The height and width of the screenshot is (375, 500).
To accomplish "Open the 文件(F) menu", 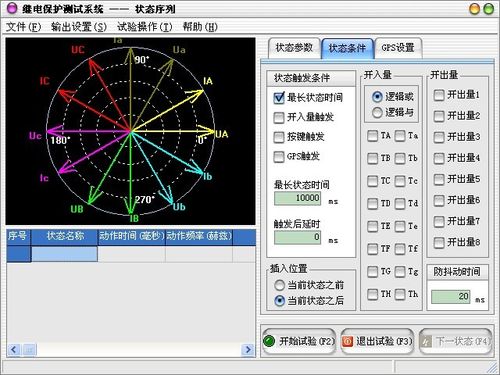I will tap(23, 27).
